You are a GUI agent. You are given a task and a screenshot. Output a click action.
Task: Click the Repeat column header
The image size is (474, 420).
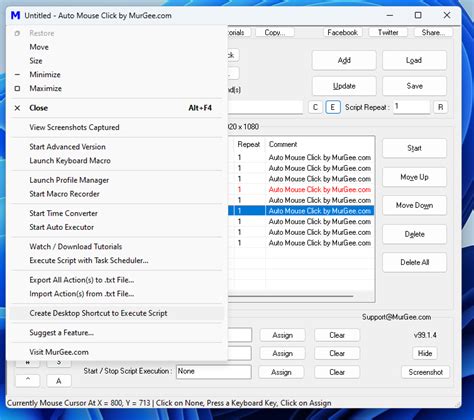click(x=249, y=144)
